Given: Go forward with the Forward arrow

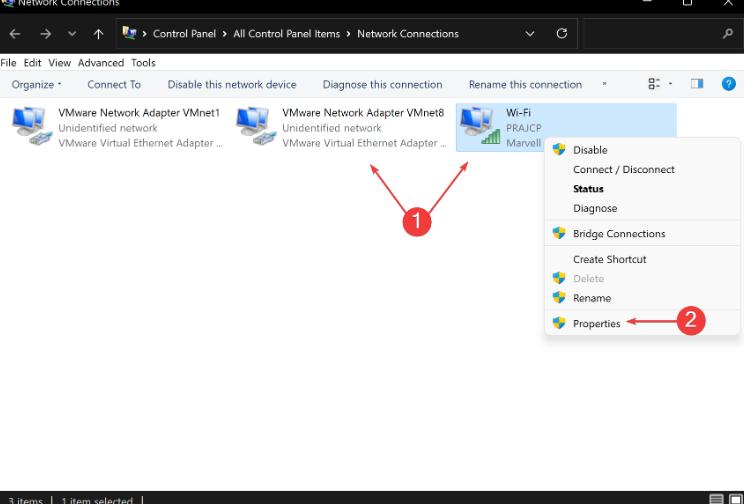Looking at the screenshot, I should [46, 34].
